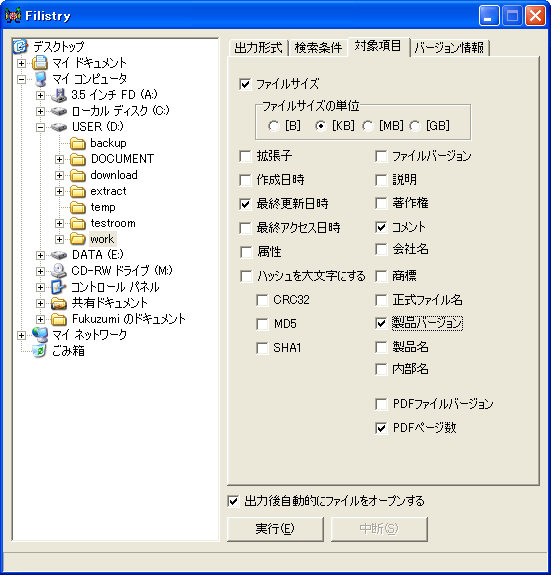The height and width of the screenshot is (575, 551).
Task: Click the 実行(E) button
Action: (x=275, y=529)
